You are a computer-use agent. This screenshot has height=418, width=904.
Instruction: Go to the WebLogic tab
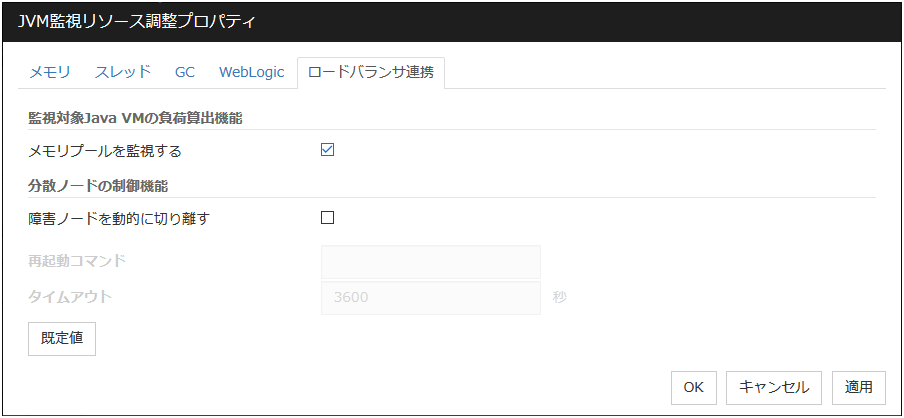tap(252, 72)
